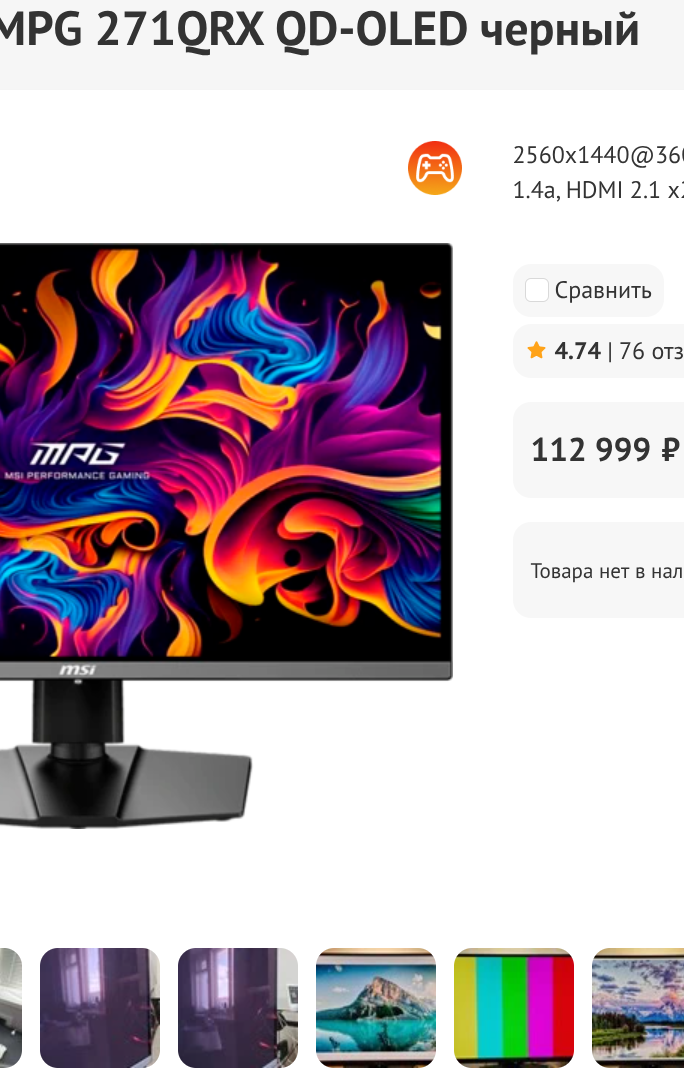Click the orange gamepad gaming icon
The image size is (684, 1090).
pyautogui.click(x=435, y=168)
